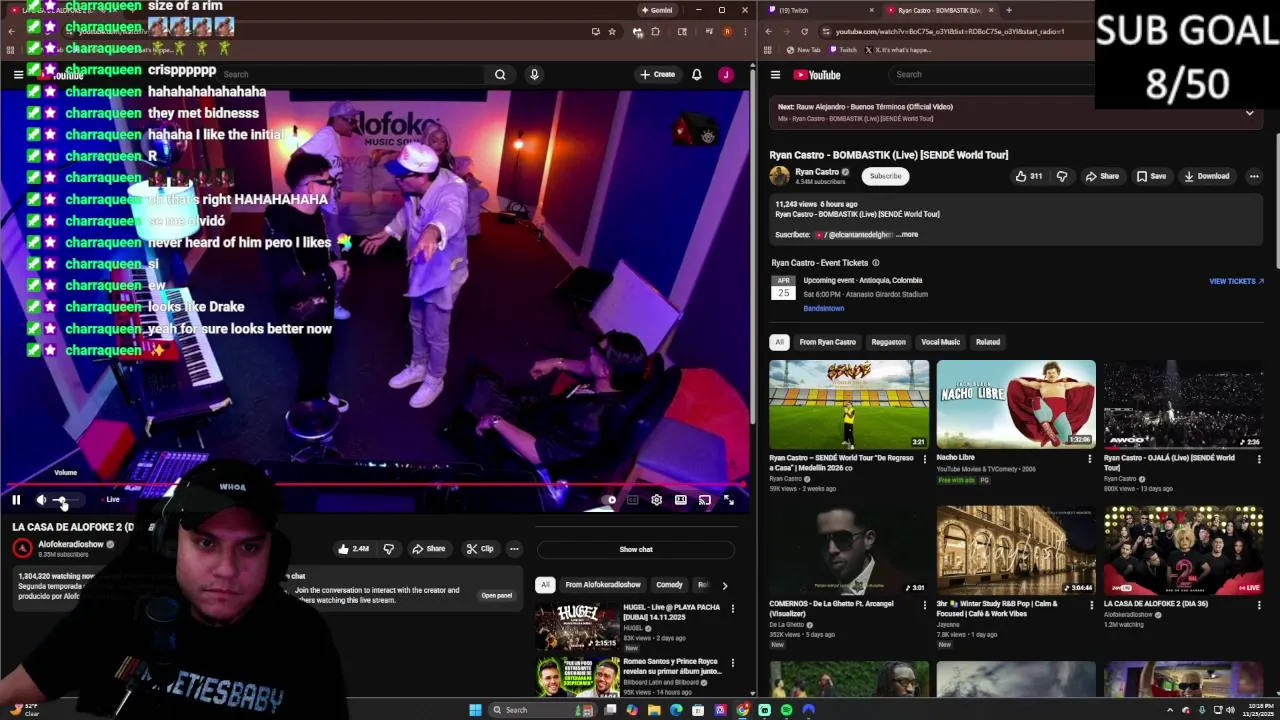Open Bandsintown link
1280x720 pixels.
(823, 308)
